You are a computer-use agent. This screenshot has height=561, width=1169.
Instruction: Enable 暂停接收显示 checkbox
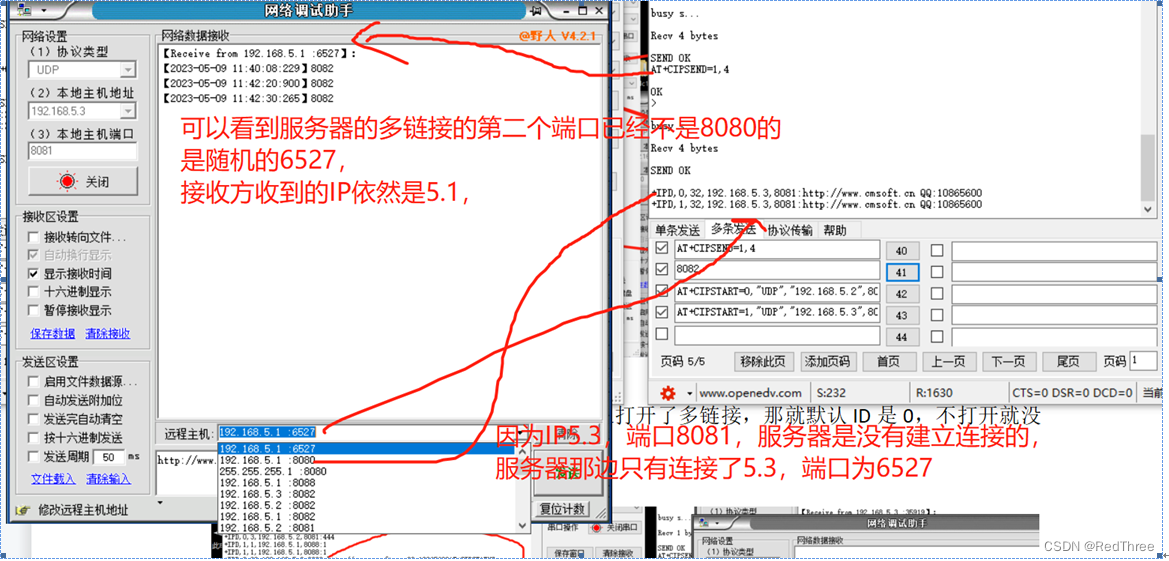[x=34, y=310]
